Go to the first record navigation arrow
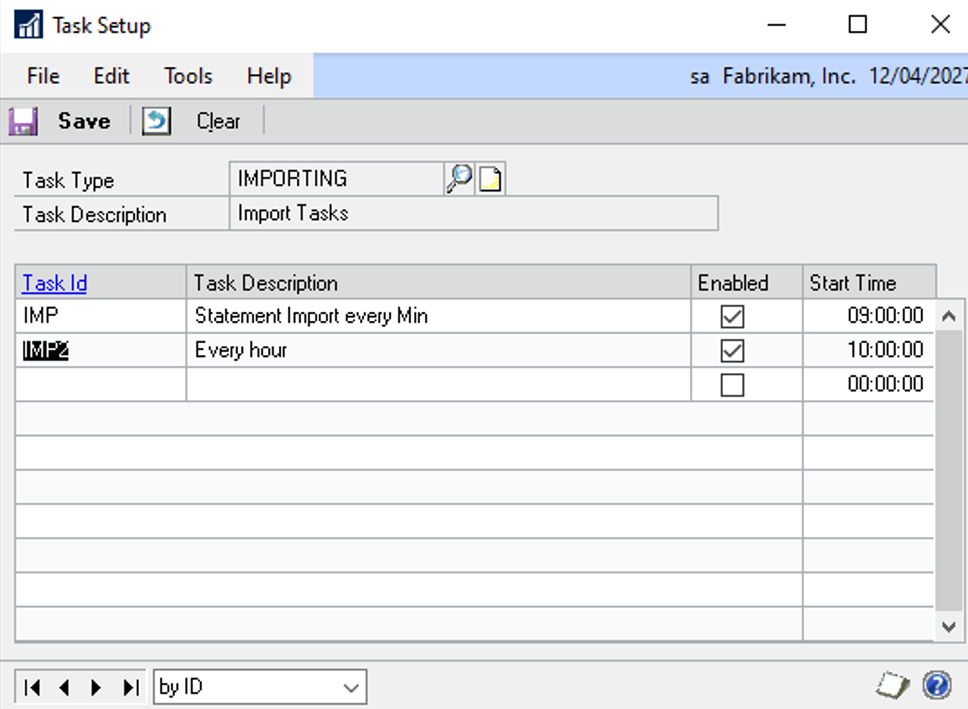 coord(32,688)
